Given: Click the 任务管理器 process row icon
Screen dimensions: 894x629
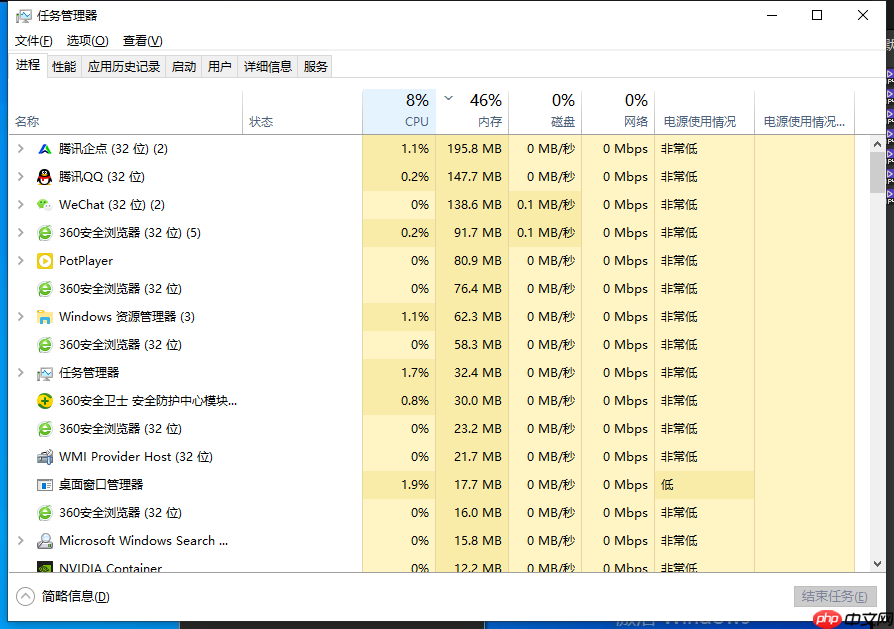Looking at the screenshot, I should (x=44, y=374).
